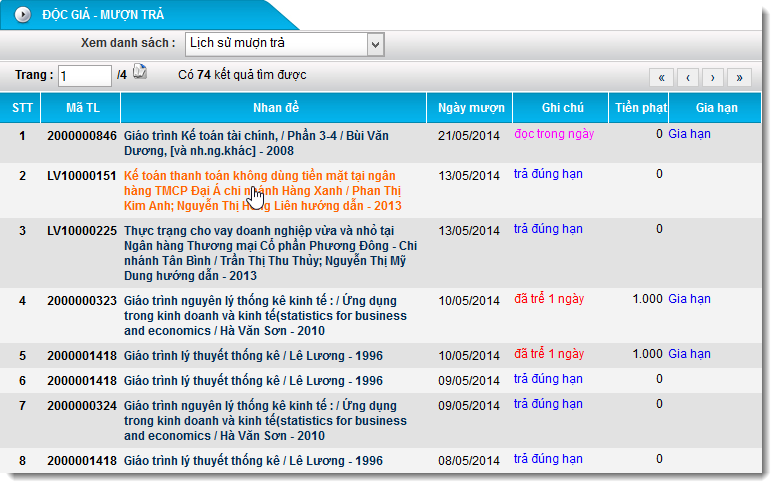Click borrow date 10/05/2014 in row 5
The width and height of the screenshot is (777, 488).
pyautogui.click(x=469, y=356)
